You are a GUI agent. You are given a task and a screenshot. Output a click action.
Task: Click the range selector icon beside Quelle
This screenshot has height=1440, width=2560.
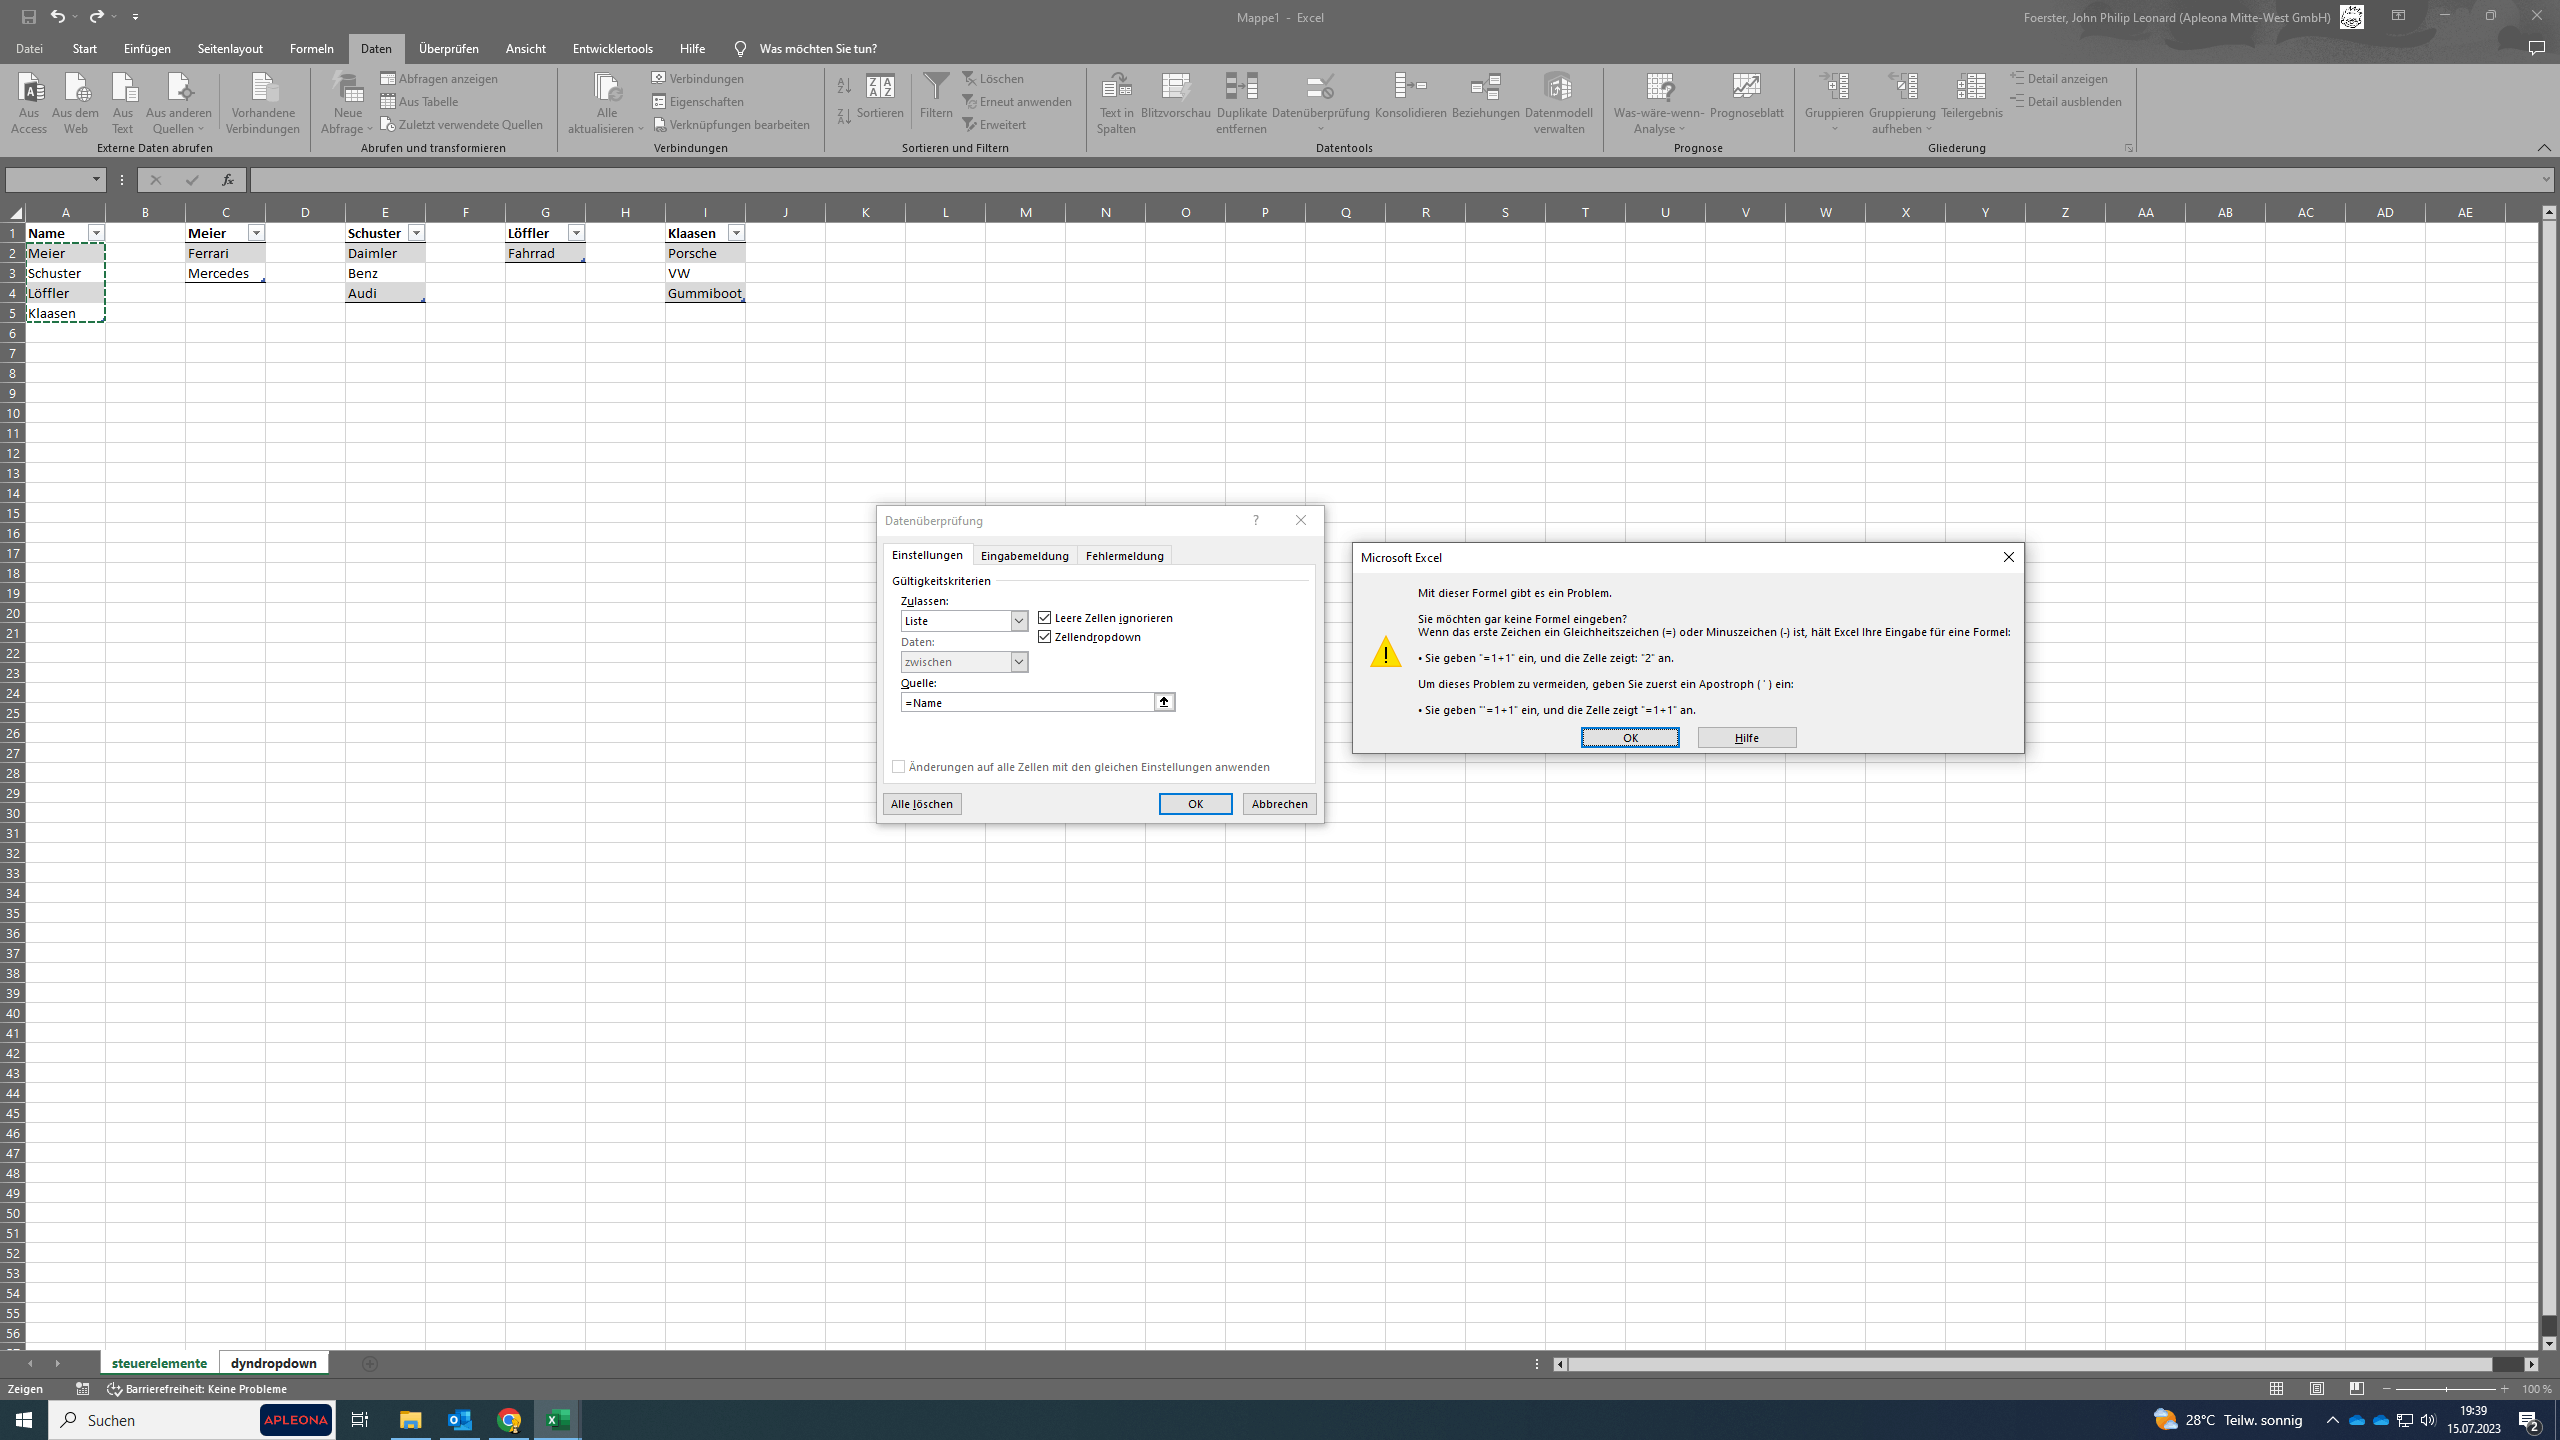point(1164,702)
